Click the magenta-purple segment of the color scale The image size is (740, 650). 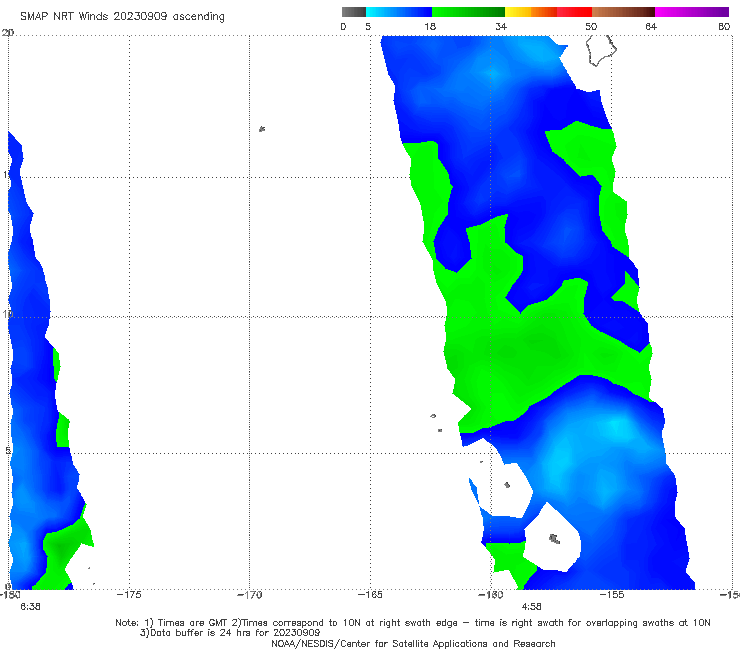tap(692, 12)
